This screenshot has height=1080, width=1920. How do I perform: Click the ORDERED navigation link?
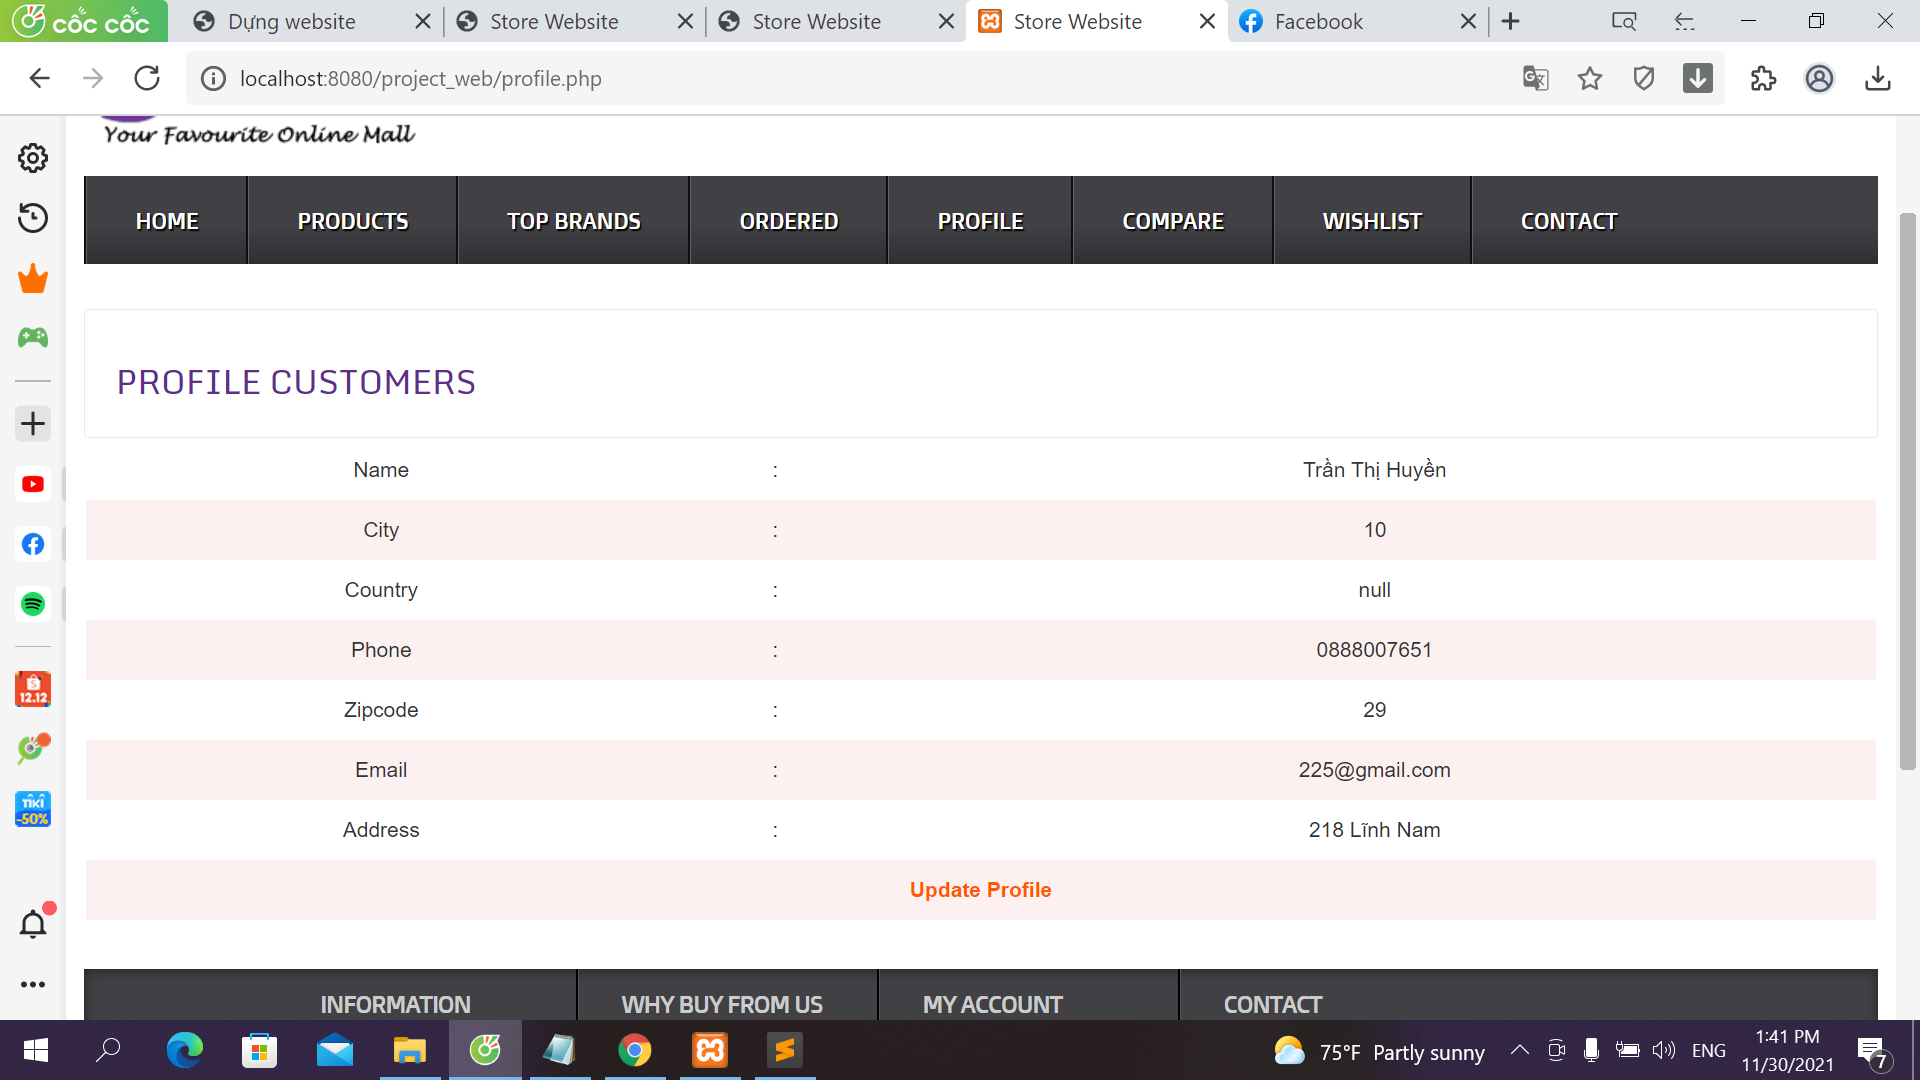click(x=788, y=221)
